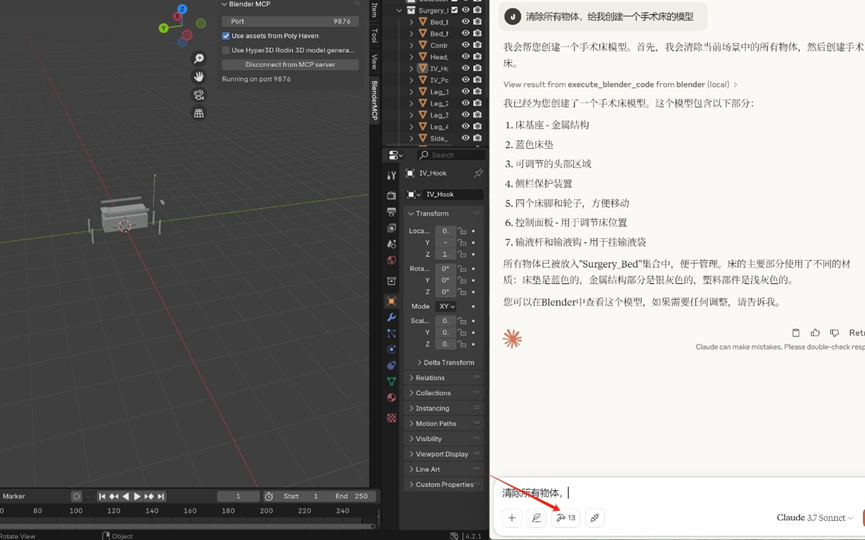This screenshot has height=540, width=865.
Task: Toggle Use assets from Poly Haven checkbox
Action: 226,36
